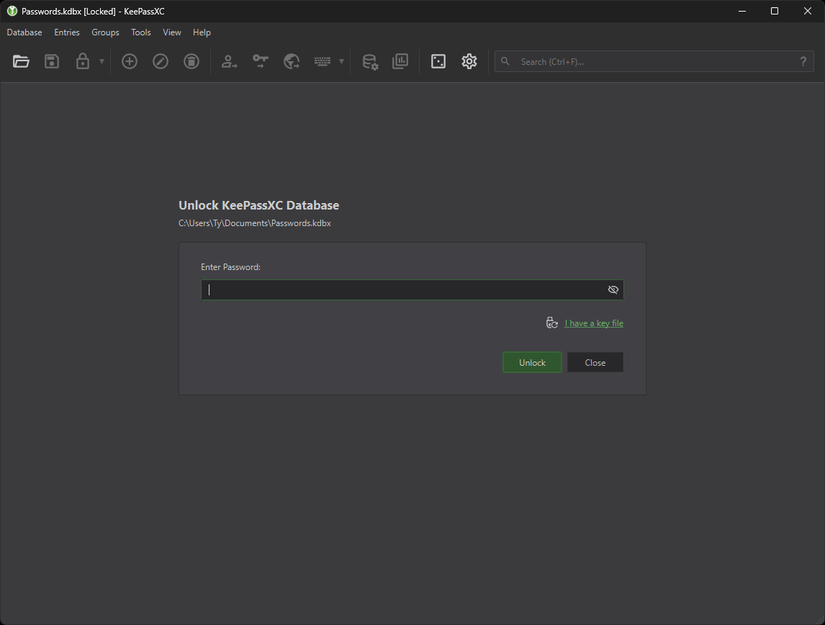The height and width of the screenshot is (625, 825).
Task: Open the Database menu
Action: pos(23,32)
